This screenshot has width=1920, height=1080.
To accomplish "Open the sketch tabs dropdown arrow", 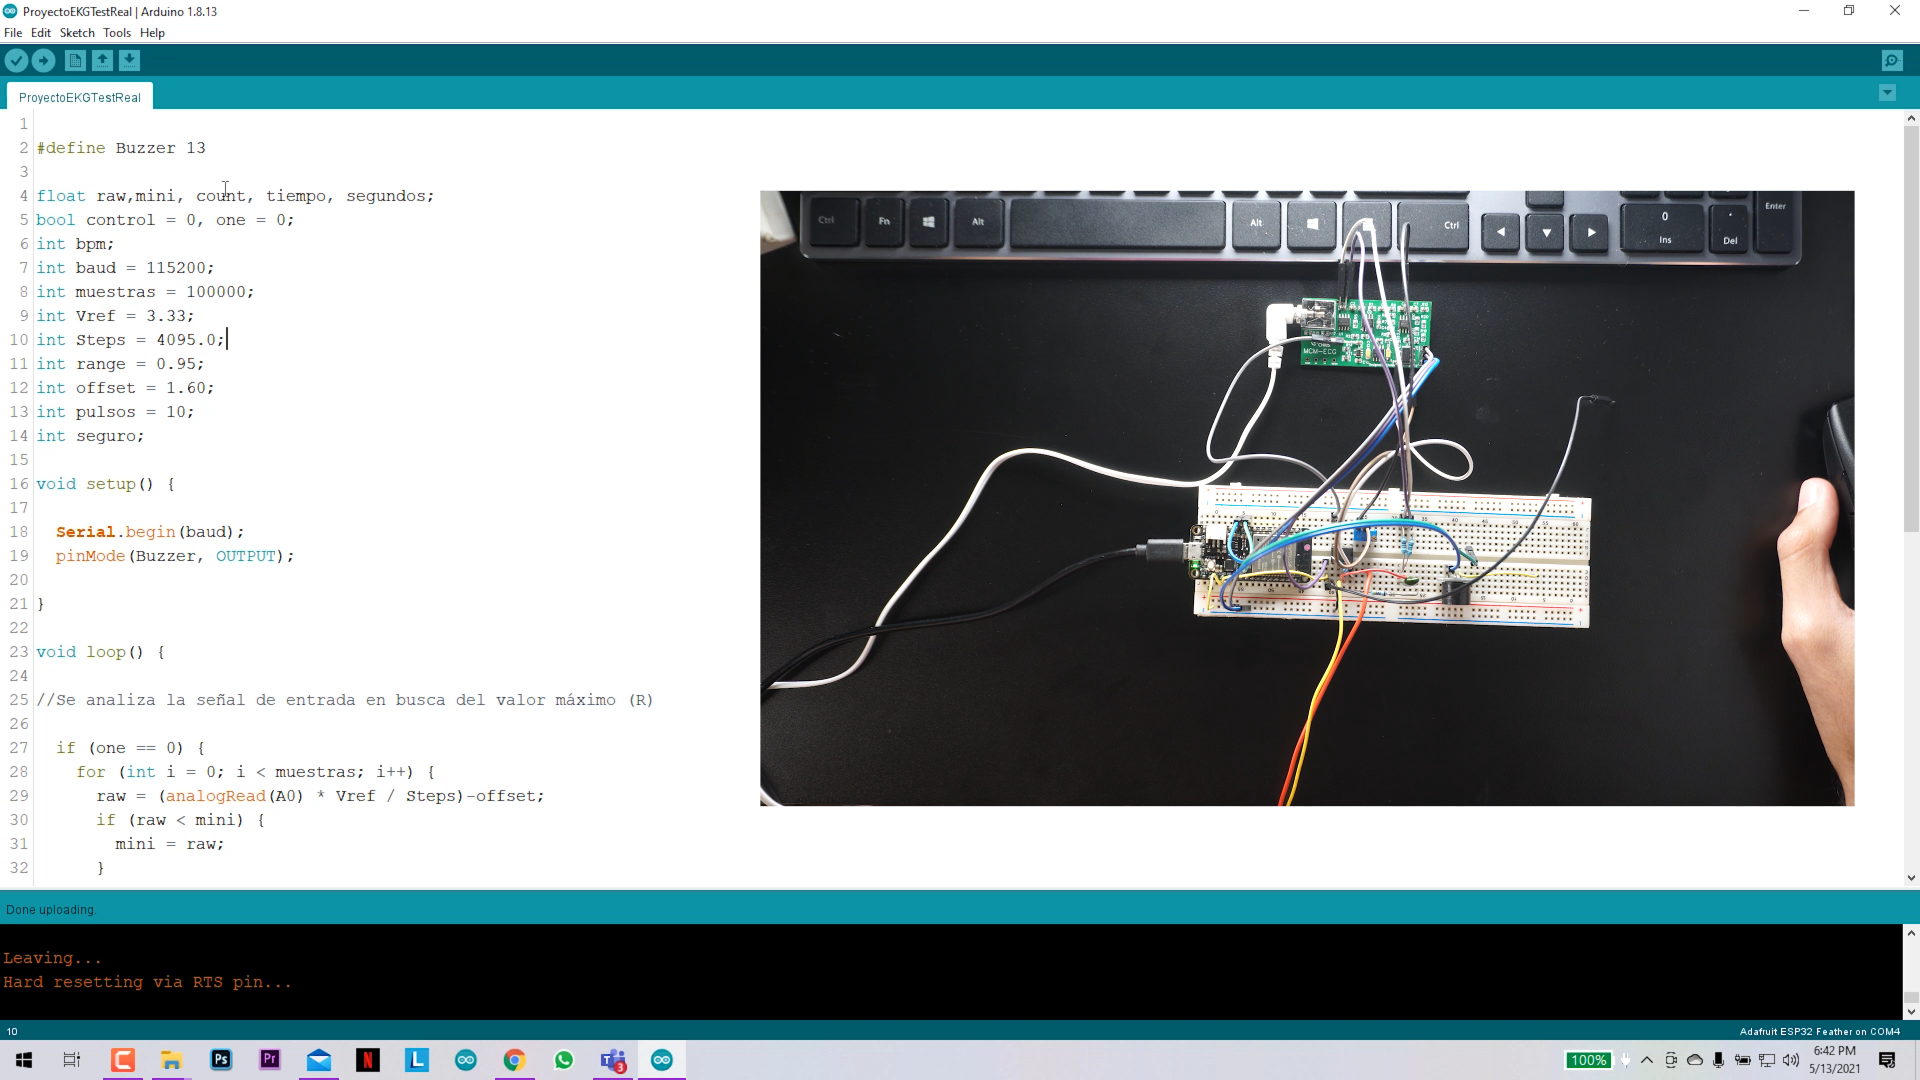I will (x=1888, y=92).
